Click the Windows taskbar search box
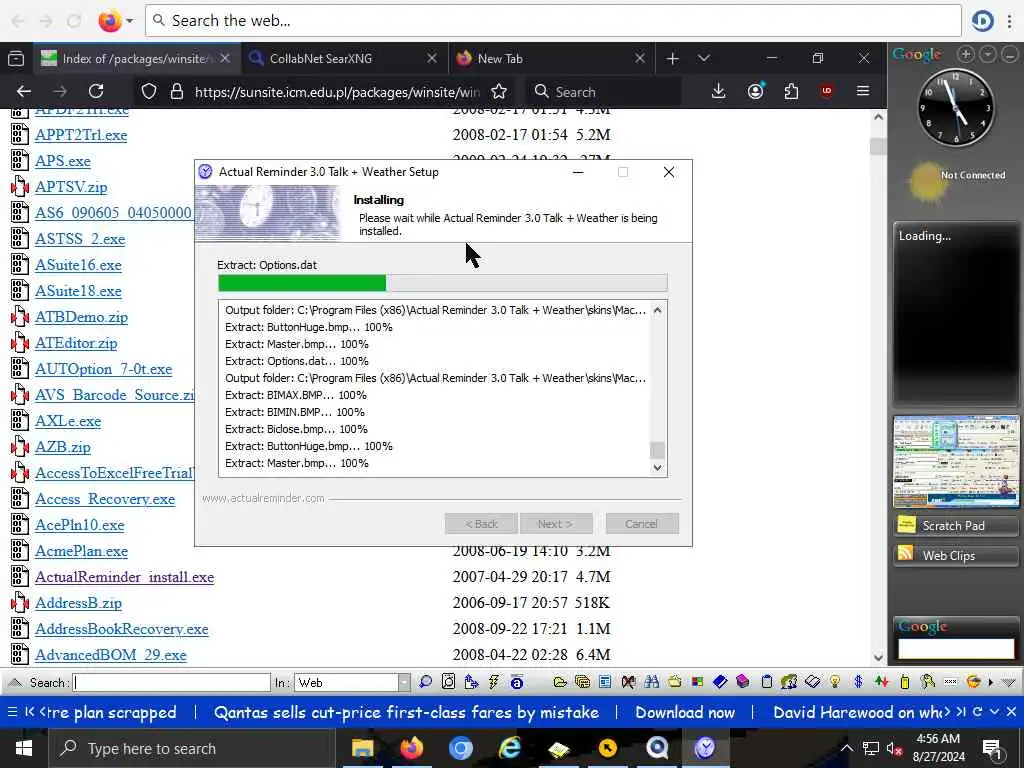The height and width of the screenshot is (768, 1024). (193, 748)
